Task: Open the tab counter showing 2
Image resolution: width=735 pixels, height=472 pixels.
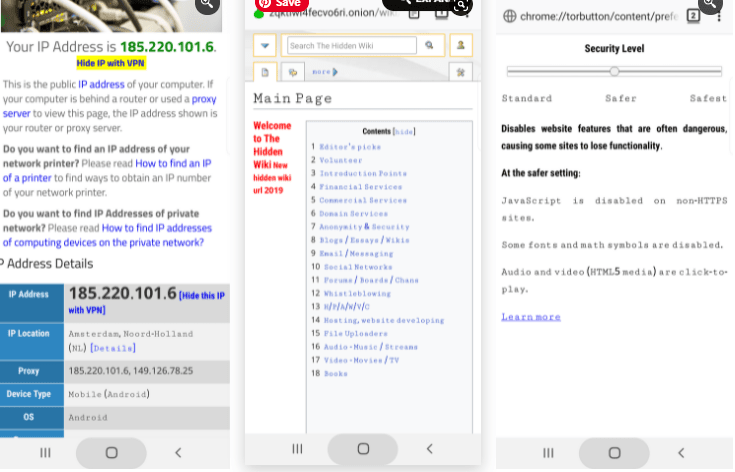Action: pos(693,15)
